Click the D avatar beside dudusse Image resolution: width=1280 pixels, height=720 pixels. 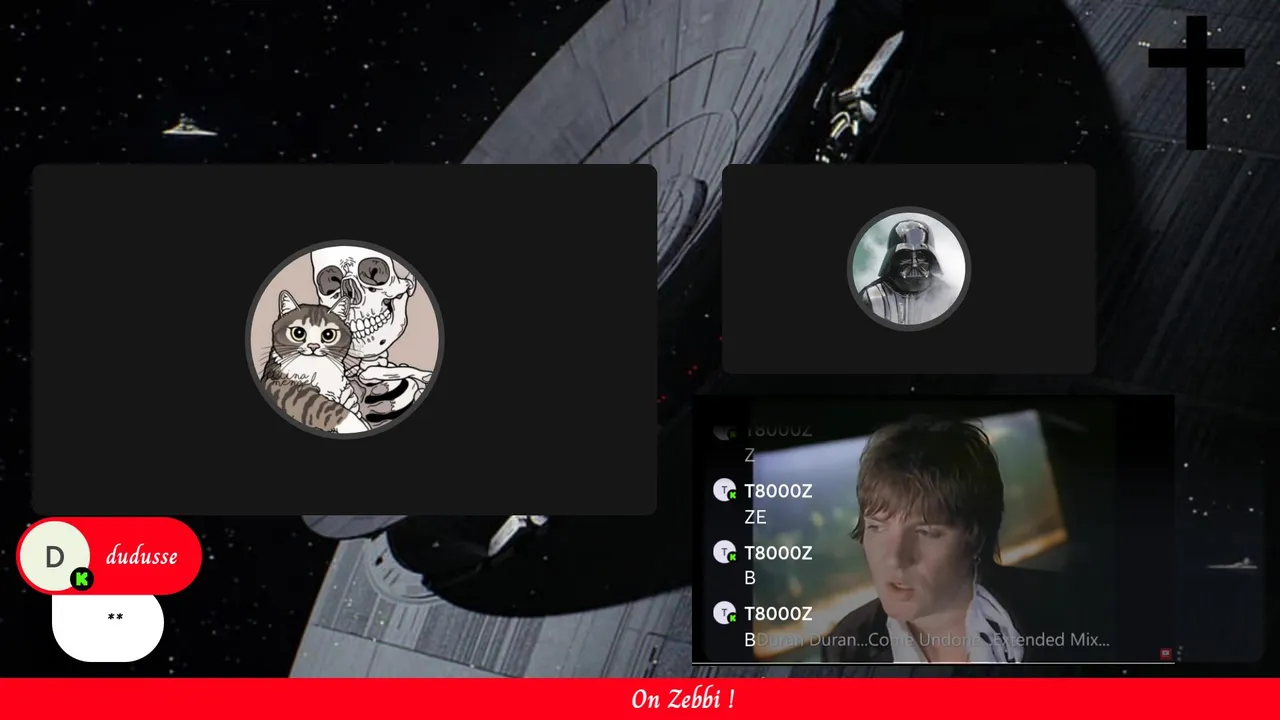pyautogui.click(x=55, y=556)
